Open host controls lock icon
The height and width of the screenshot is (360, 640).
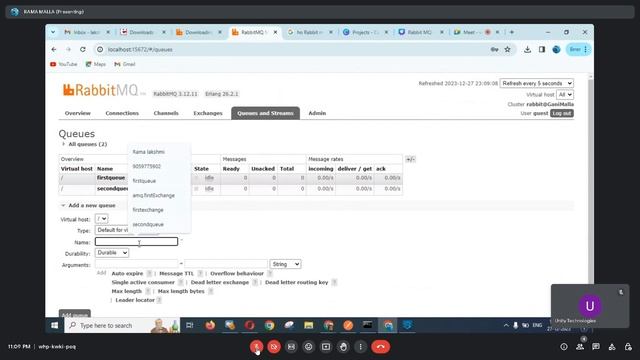pos(628,347)
